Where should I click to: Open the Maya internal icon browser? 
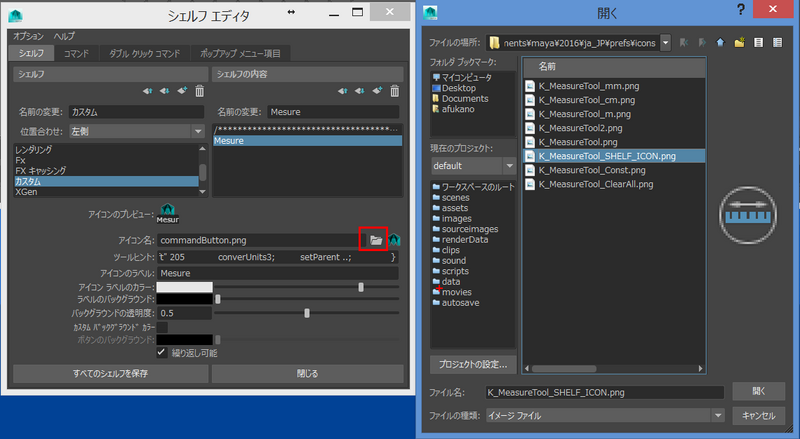point(394,239)
